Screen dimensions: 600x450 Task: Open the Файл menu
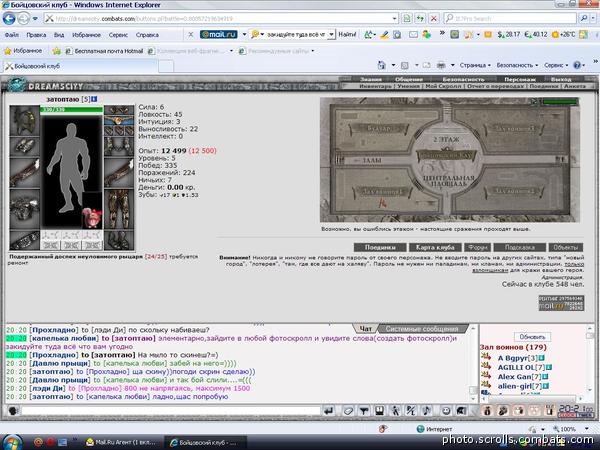tap(11, 35)
